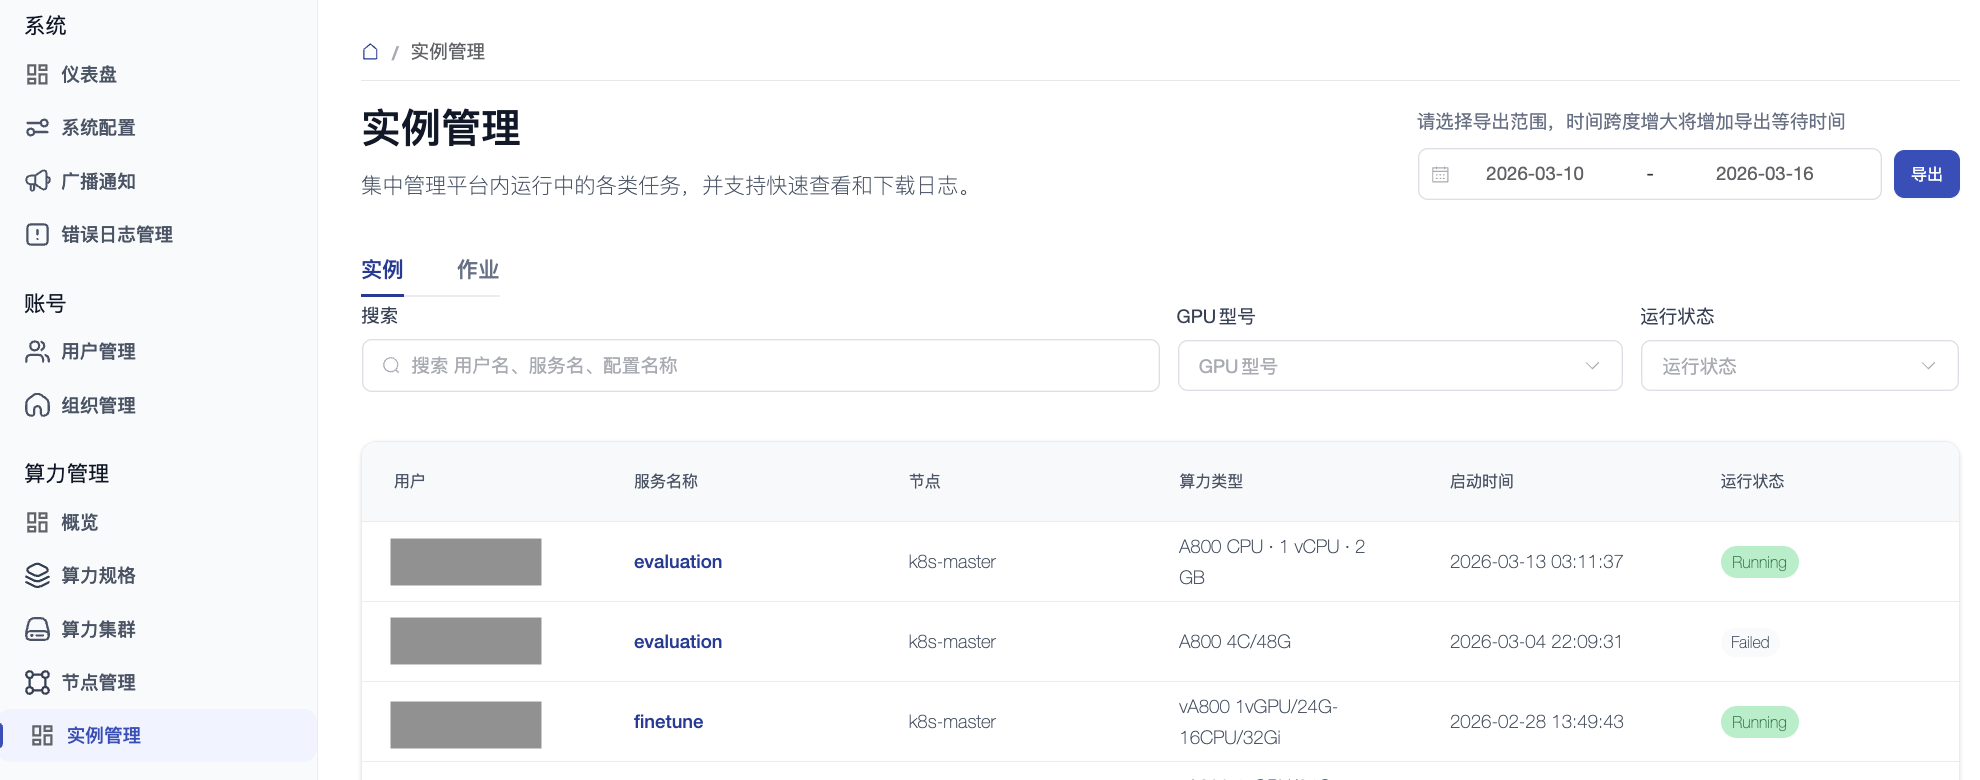Select the 实例 tab
This screenshot has width=1980, height=780.
coord(382,270)
